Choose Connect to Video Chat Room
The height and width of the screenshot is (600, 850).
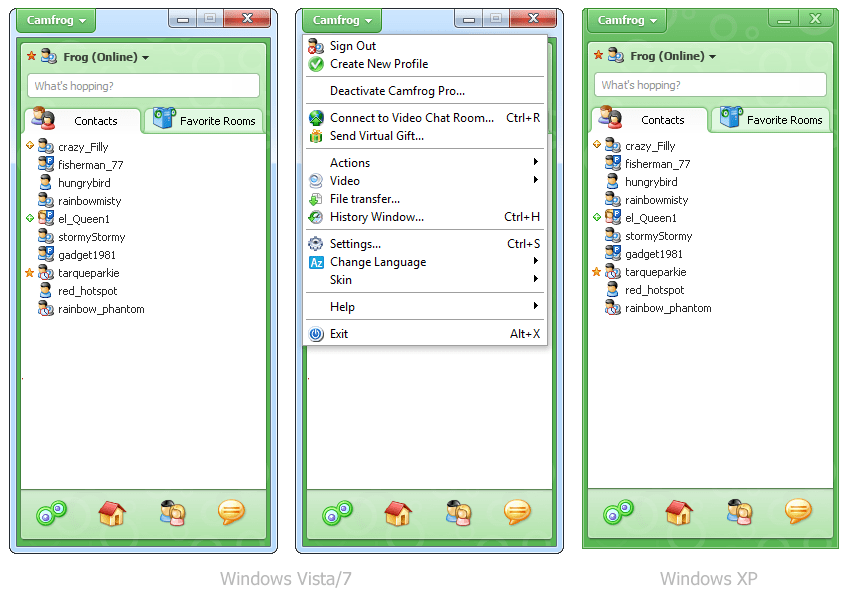426,118
